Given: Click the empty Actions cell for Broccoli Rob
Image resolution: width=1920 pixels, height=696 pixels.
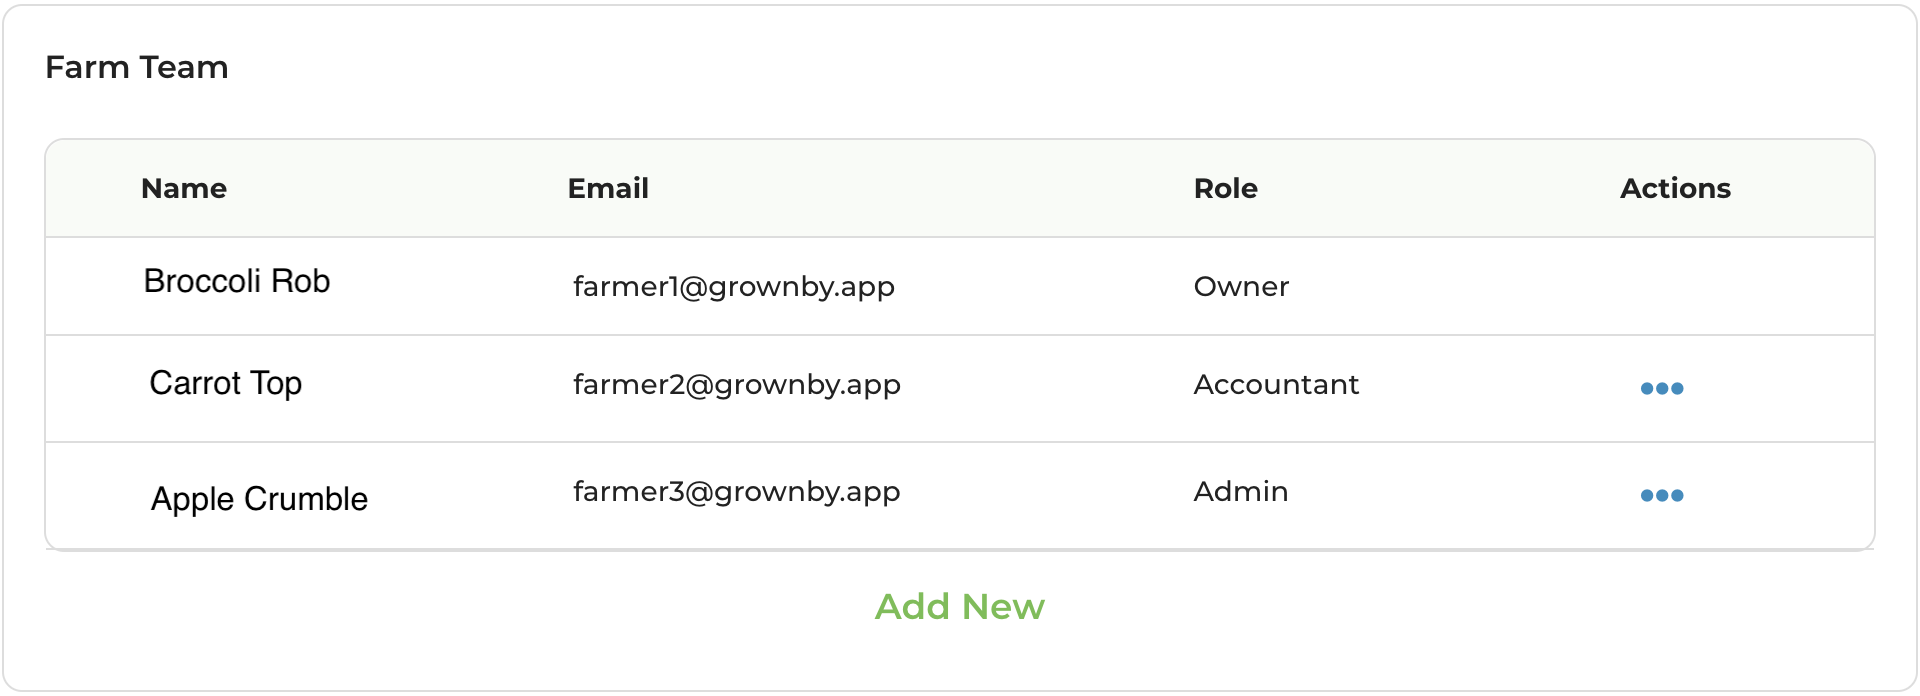Looking at the screenshot, I should (x=1675, y=287).
